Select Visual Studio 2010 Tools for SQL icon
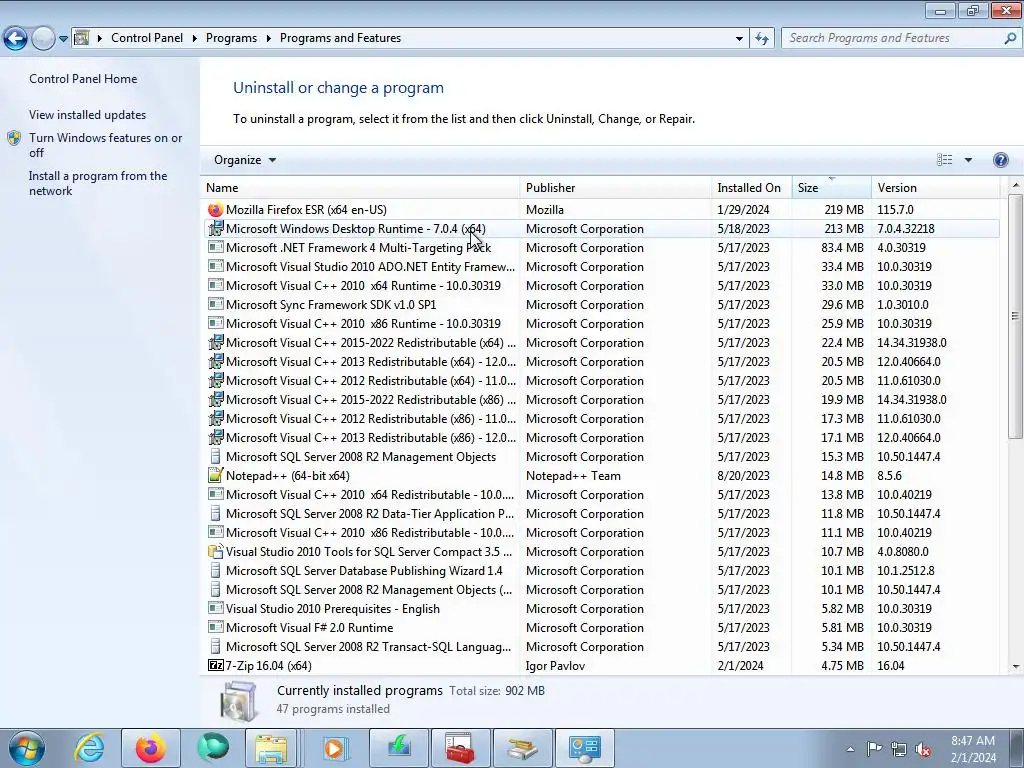The height and width of the screenshot is (768, 1024). 215,551
